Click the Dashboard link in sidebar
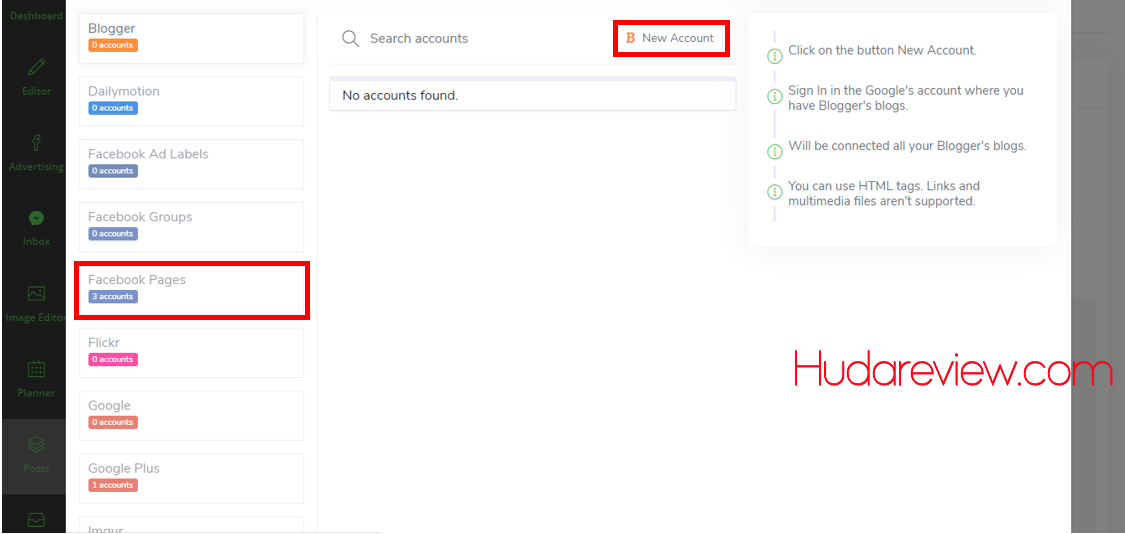 36,16
